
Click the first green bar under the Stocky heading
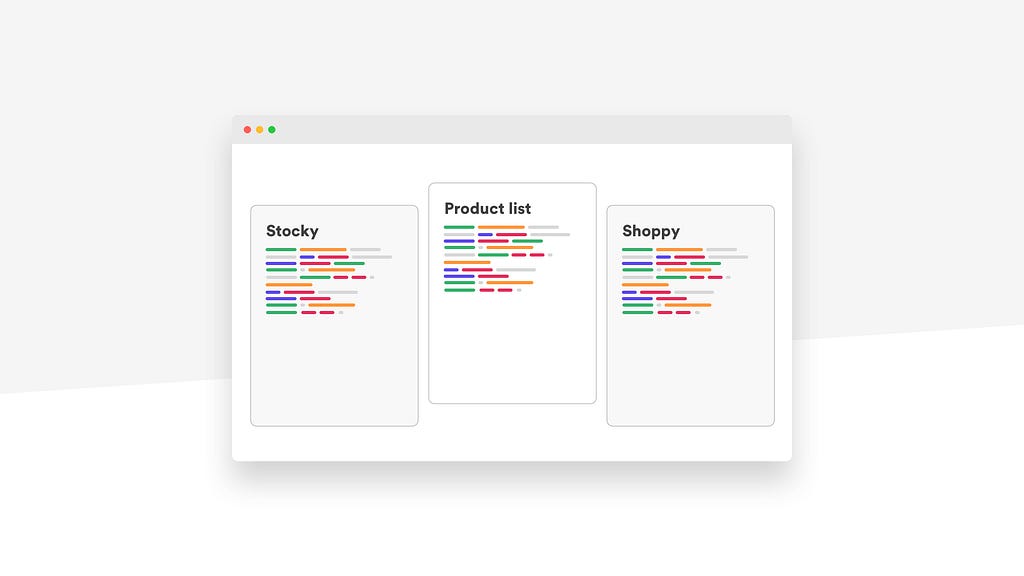(281, 249)
